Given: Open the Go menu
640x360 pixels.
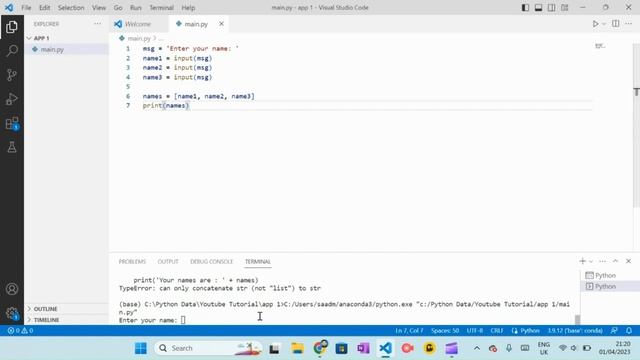Looking at the screenshot, I should [118, 8].
